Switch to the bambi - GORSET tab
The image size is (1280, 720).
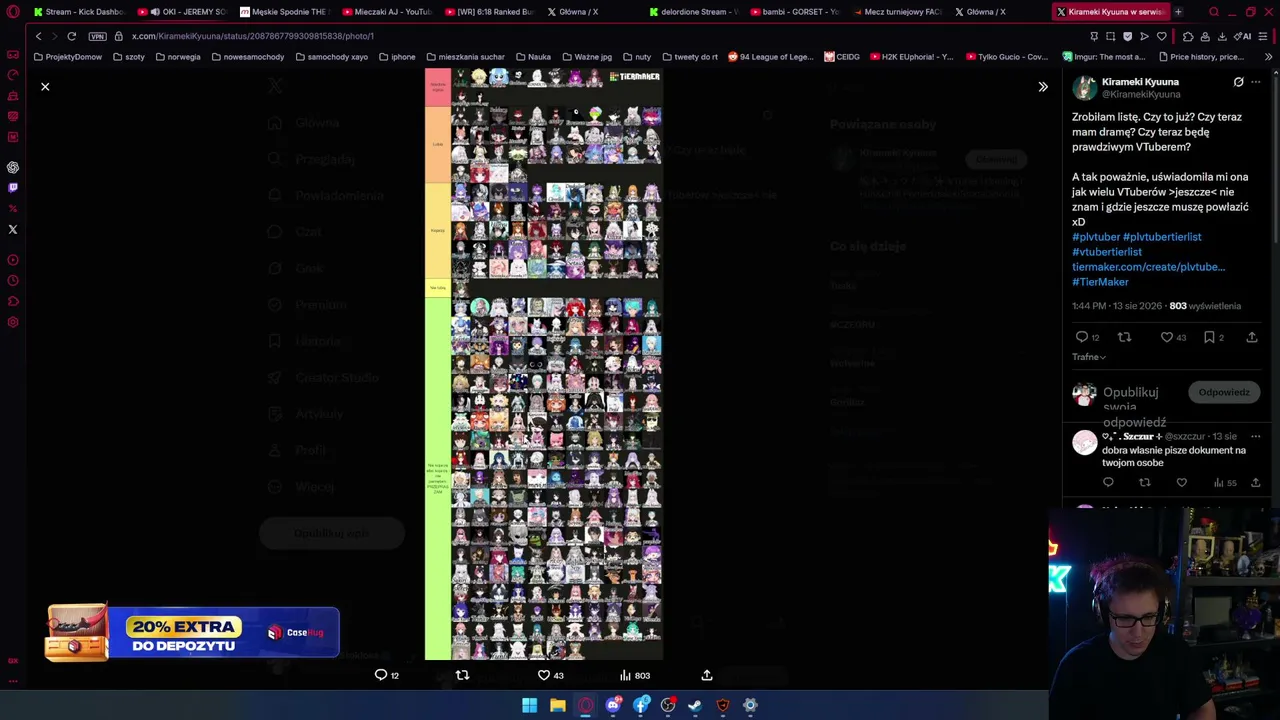click(797, 12)
